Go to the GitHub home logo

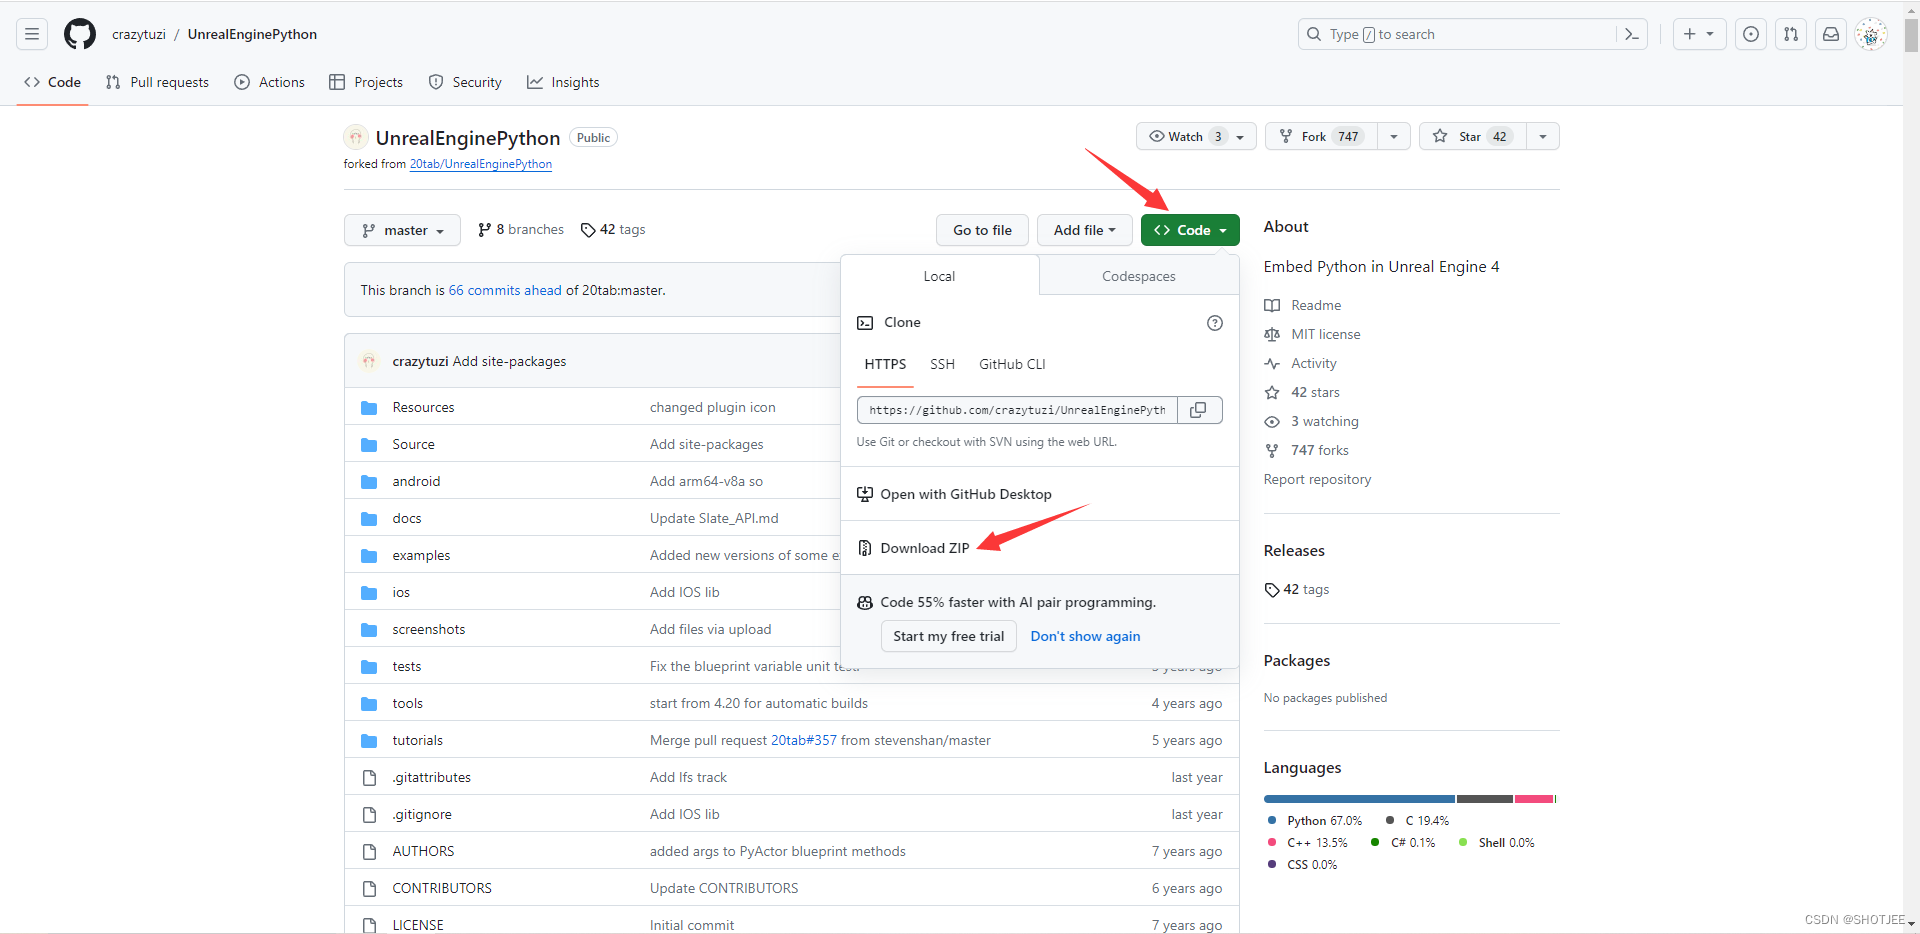[x=80, y=34]
